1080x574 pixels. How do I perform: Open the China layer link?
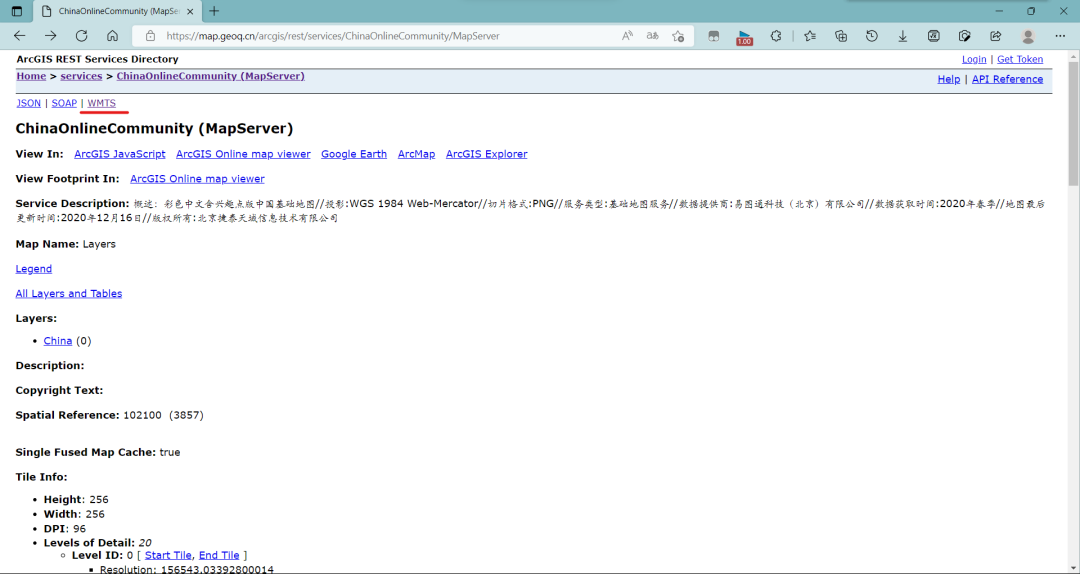coord(58,341)
